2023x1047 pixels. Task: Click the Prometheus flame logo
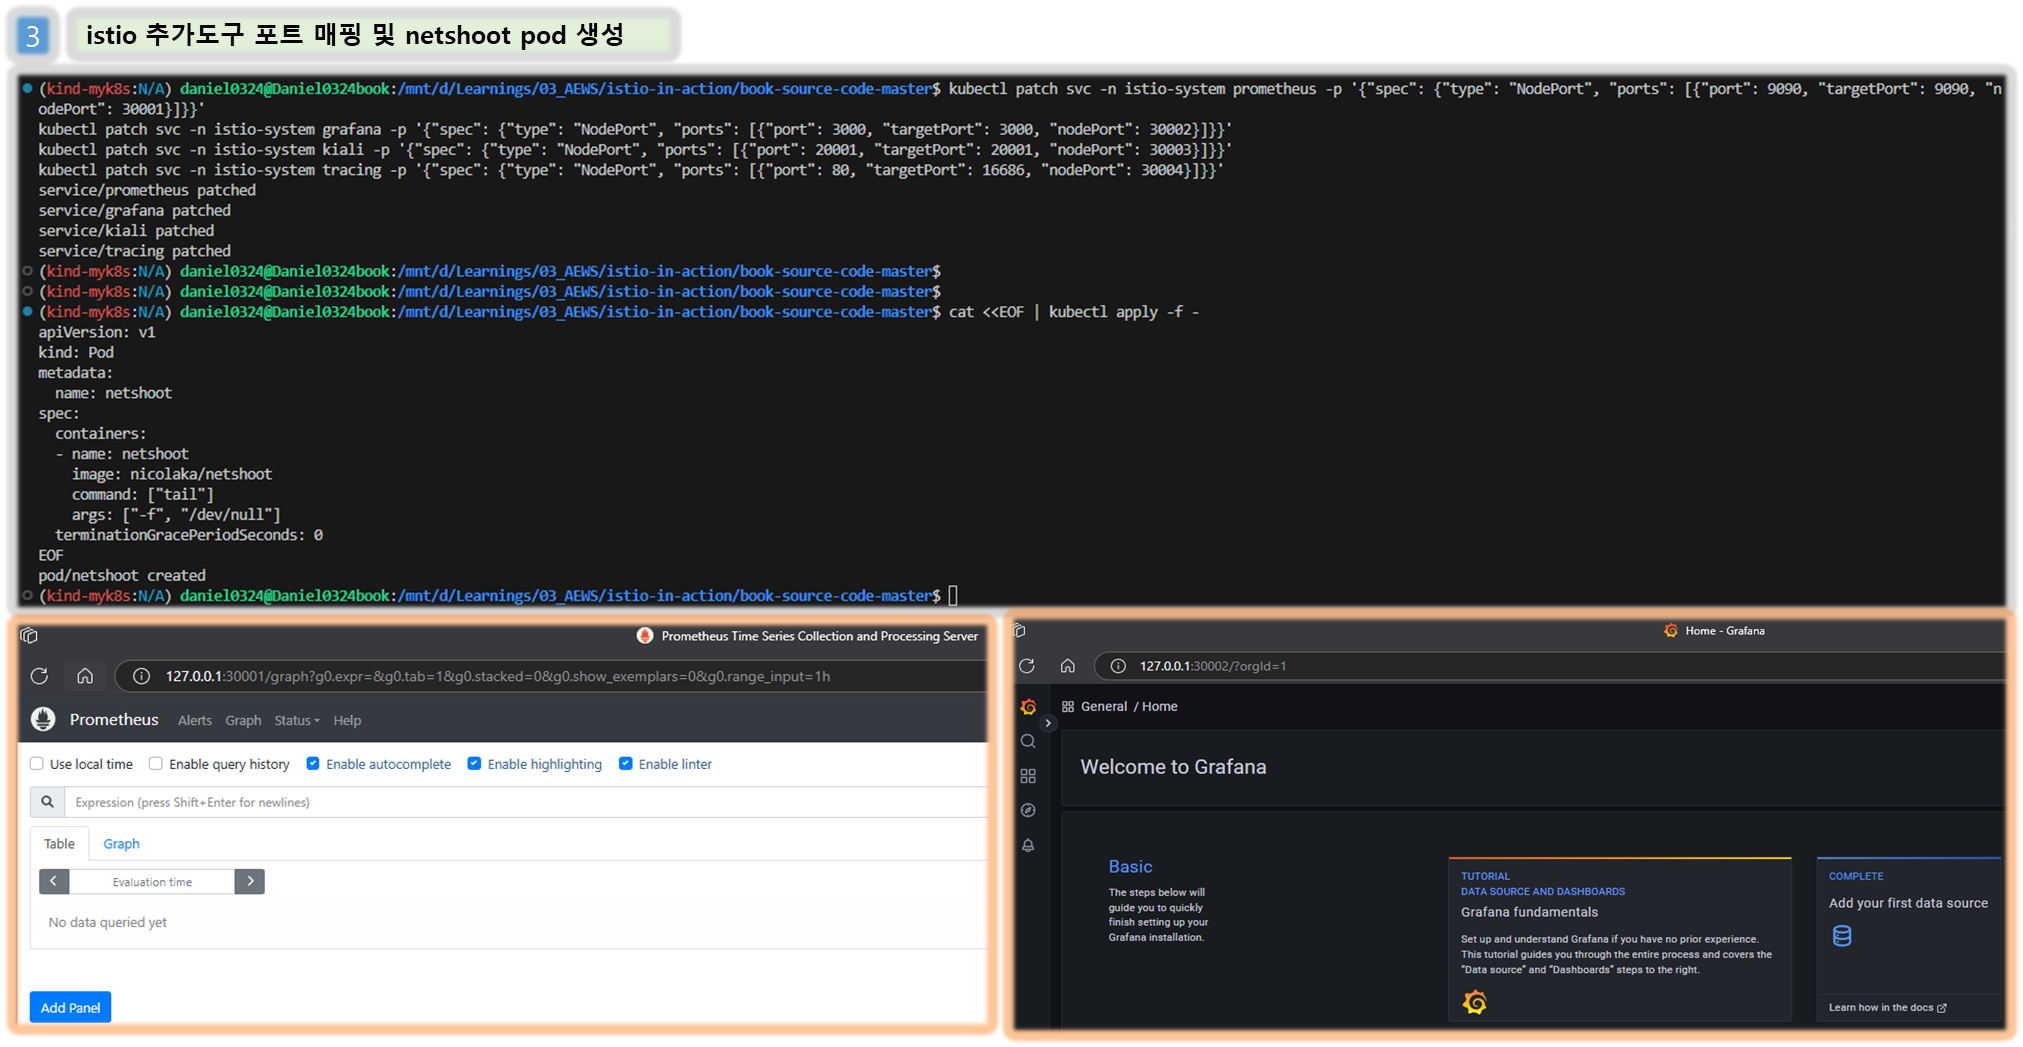pos(43,719)
